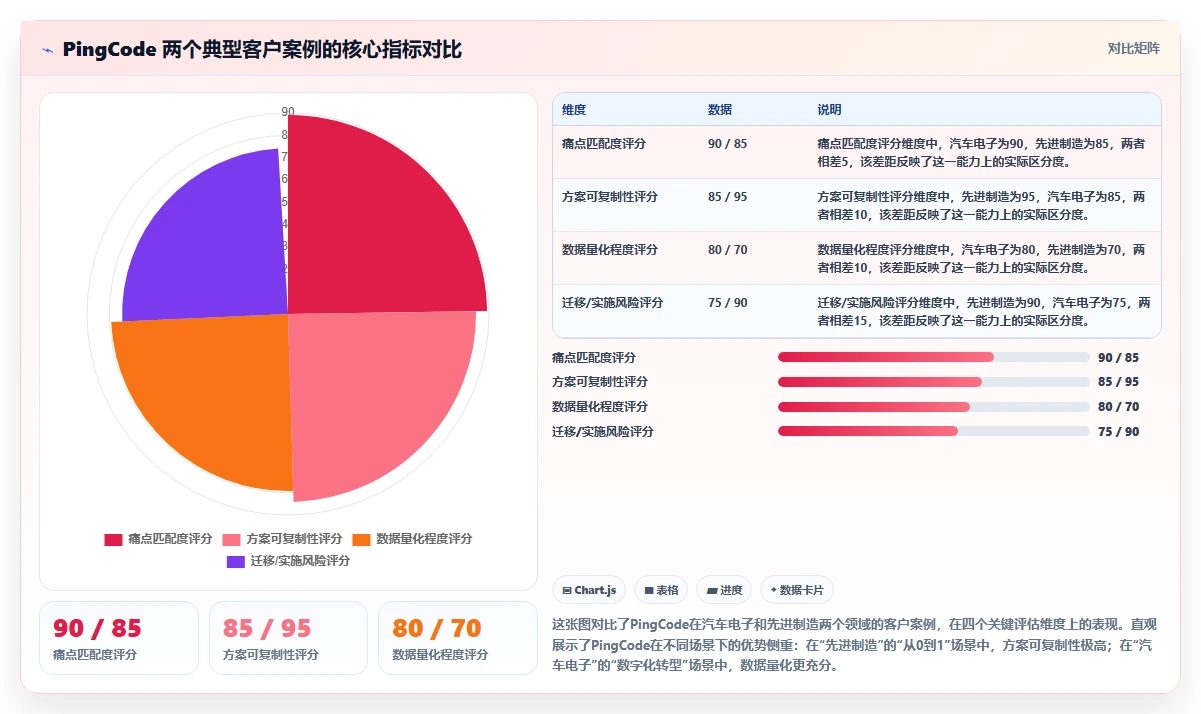Click the purple 迁移/实施风险评分 legend swatch
The height and width of the screenshot is (714, 1201).
pos(235,561)
